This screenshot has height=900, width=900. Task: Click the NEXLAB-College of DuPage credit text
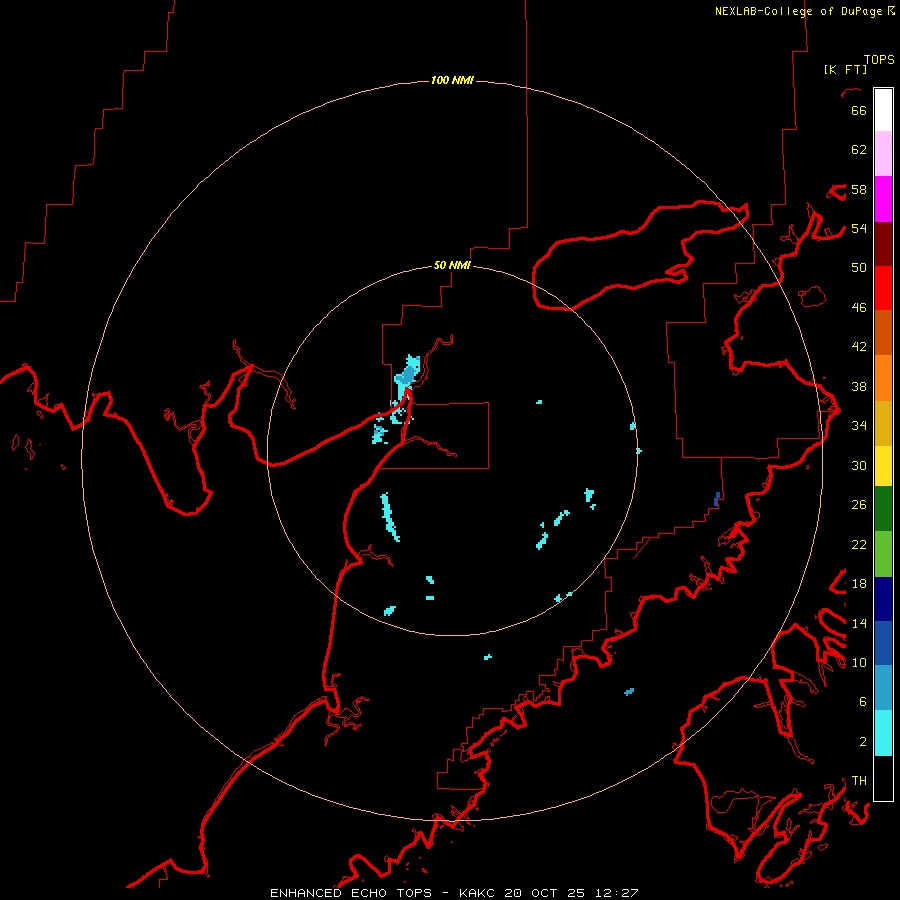800,11
